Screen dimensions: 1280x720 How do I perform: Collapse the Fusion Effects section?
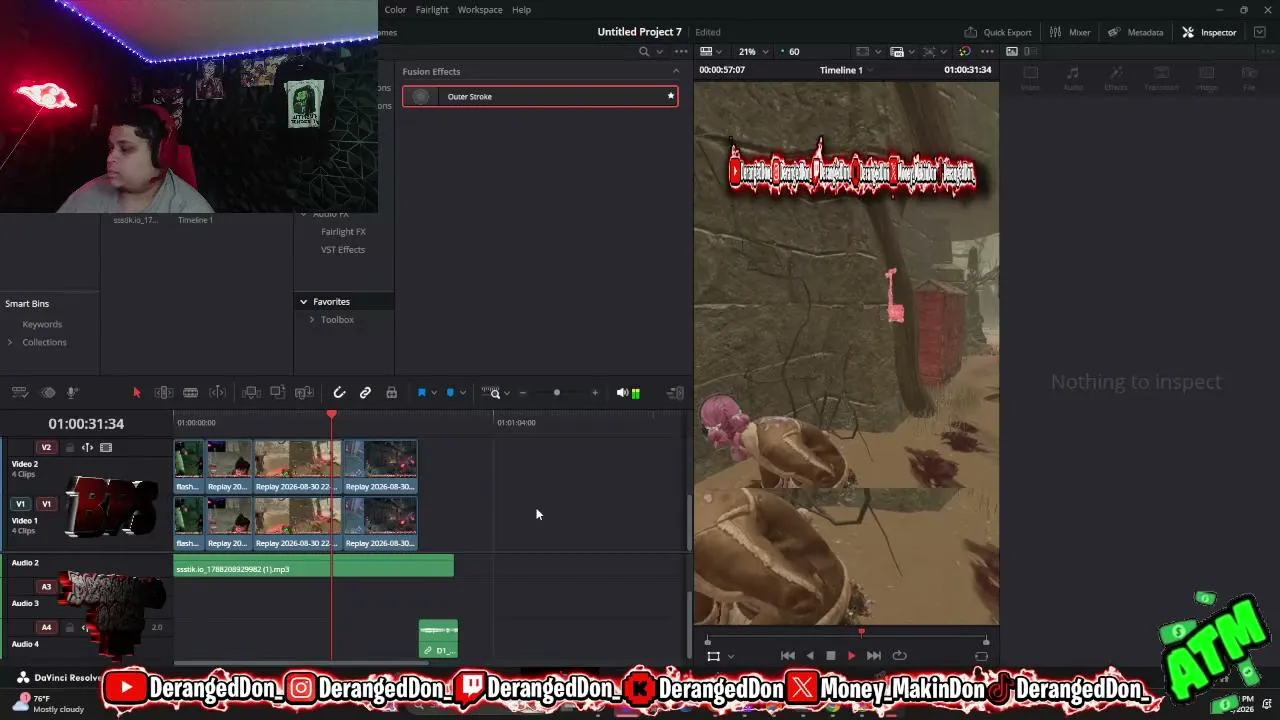click(676, 71)
